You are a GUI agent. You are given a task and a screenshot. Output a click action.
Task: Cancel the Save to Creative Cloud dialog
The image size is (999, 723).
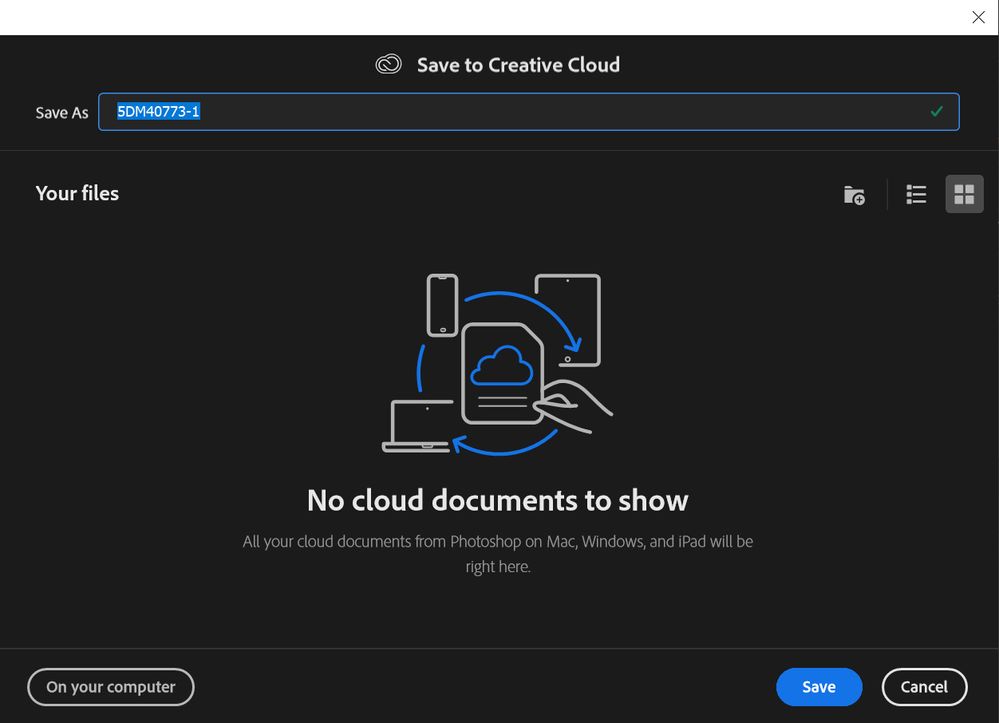click(924, 687)
